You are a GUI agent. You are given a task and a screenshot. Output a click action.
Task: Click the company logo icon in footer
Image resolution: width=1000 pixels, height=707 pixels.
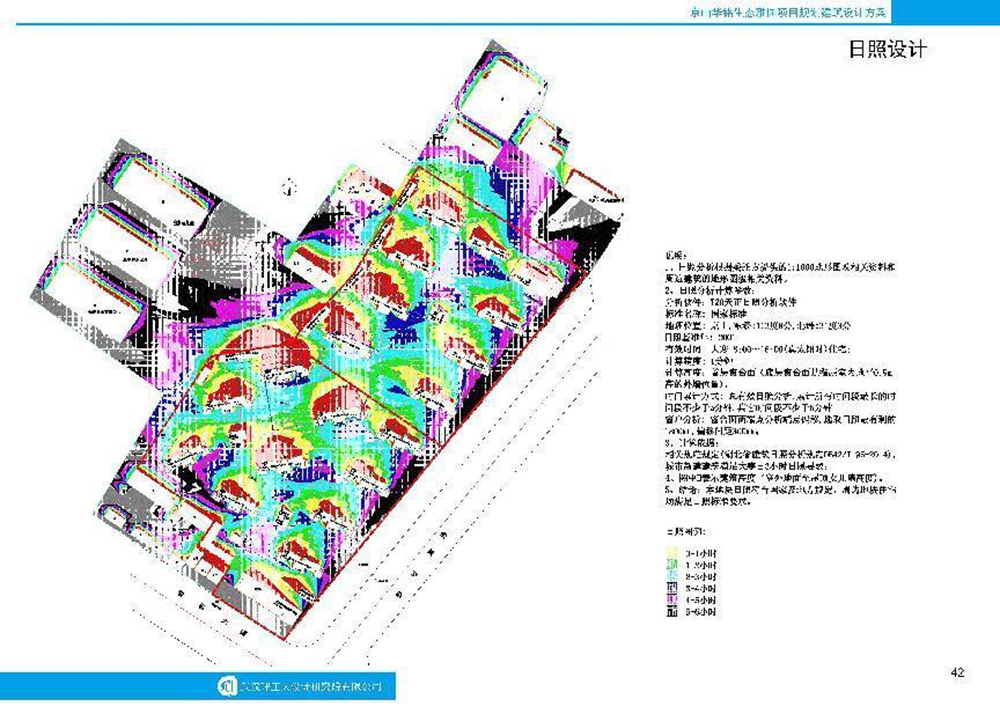pyautogui.click(x=225, y=688)
